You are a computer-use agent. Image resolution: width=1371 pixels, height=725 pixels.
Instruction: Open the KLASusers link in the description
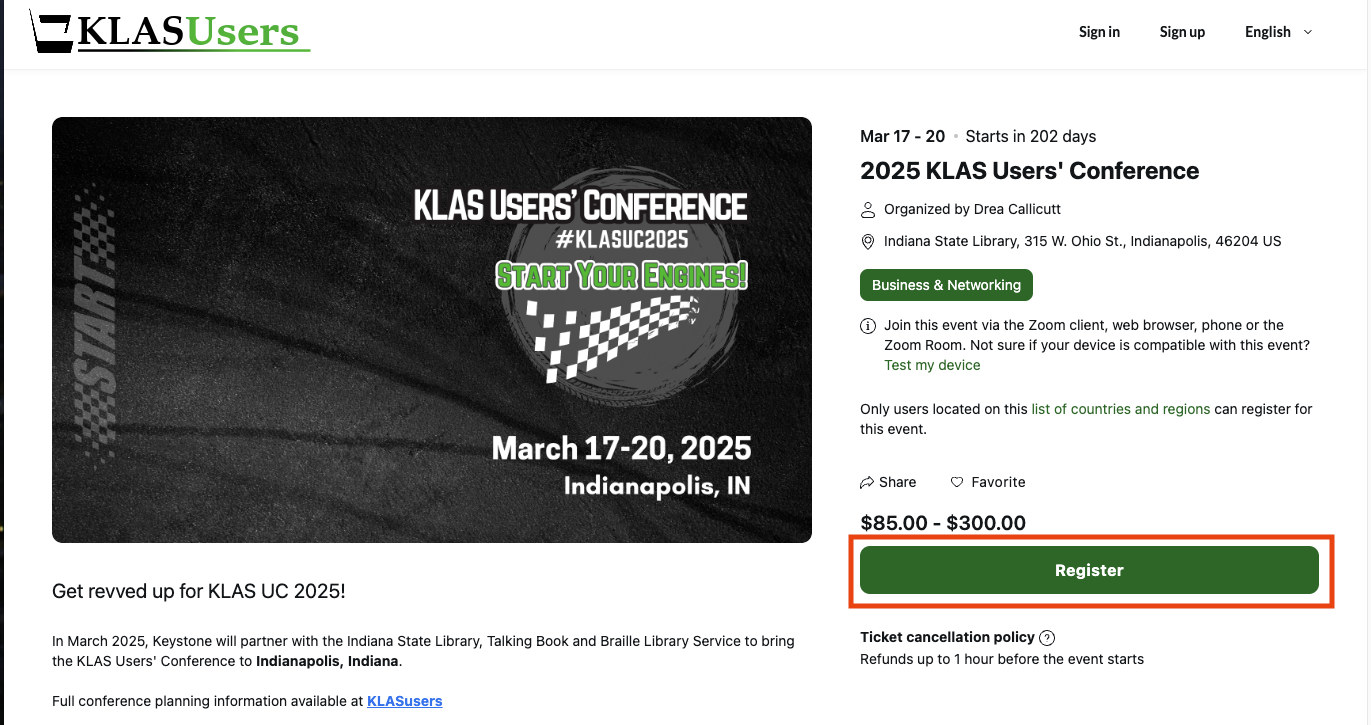404,701
